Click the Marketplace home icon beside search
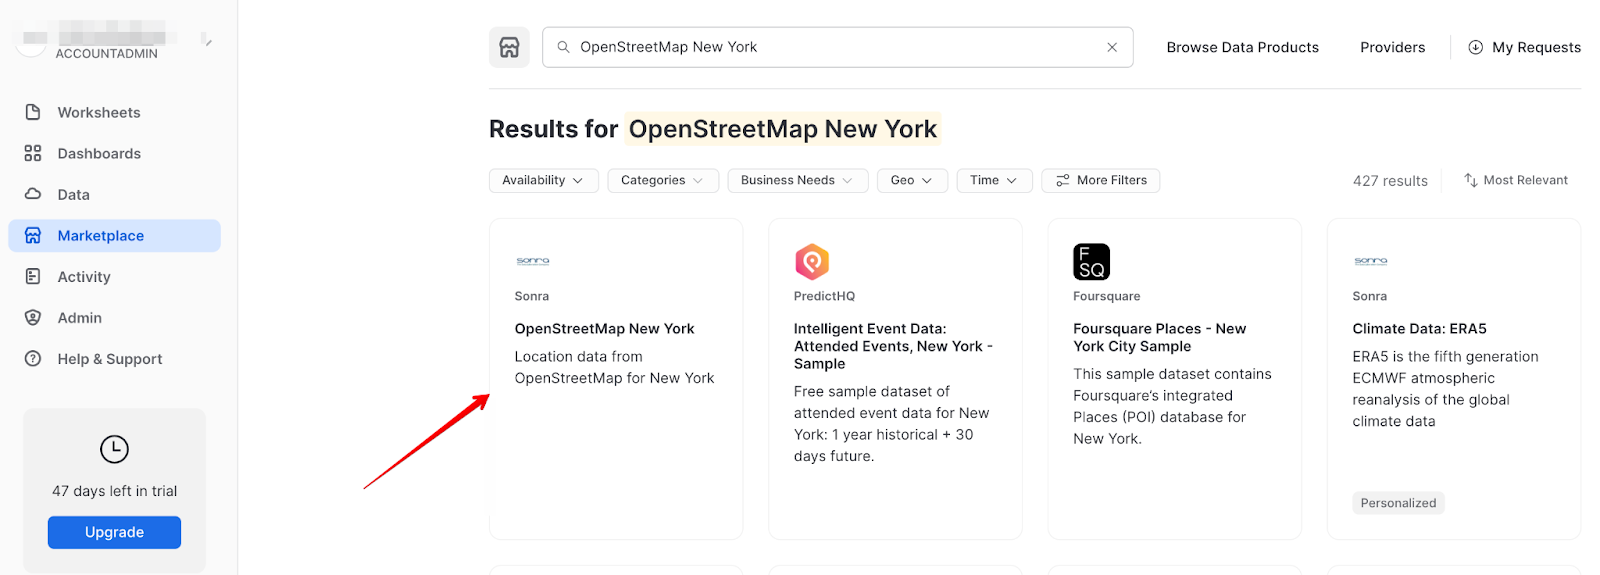Screen dimensions: 1600x575 [x=509, y=47]
